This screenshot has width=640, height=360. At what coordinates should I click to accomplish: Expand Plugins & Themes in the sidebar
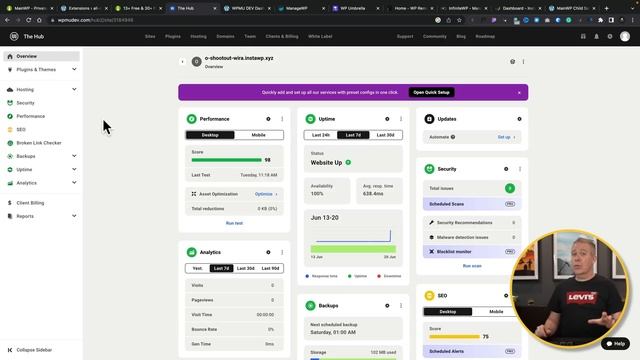point(74,69)
